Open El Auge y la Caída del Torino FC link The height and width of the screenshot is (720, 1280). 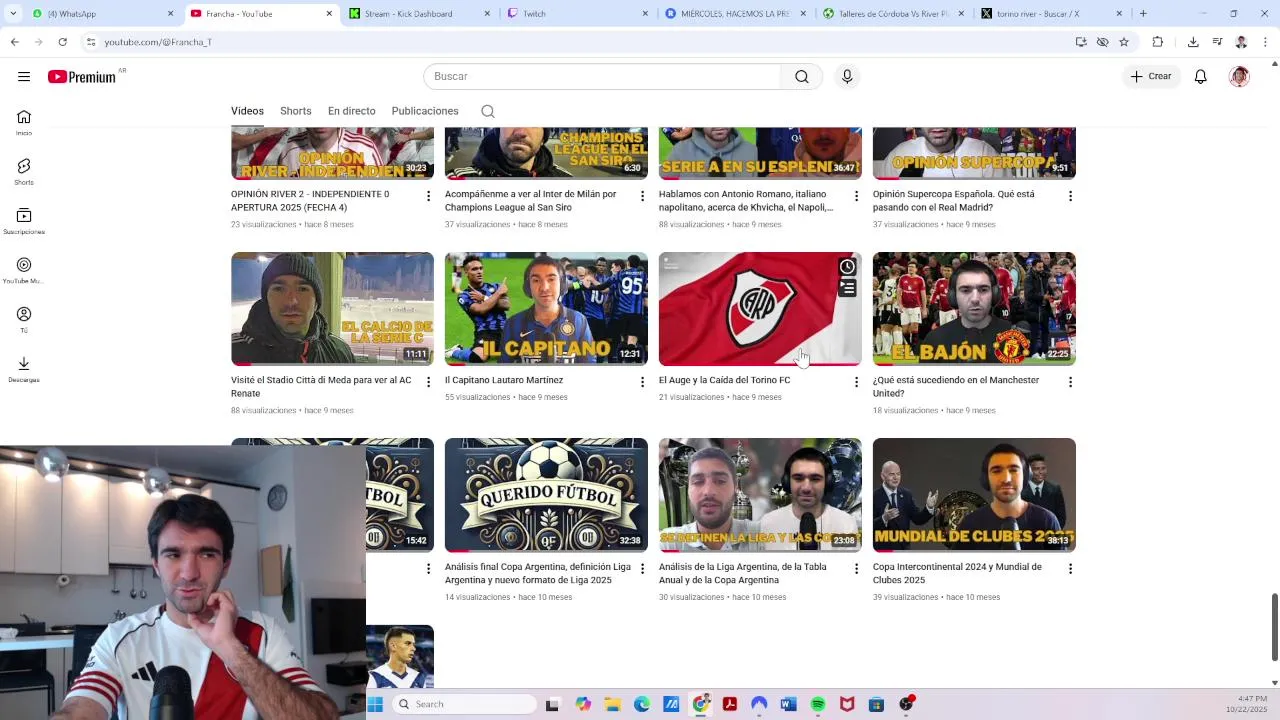tap(724, 380)
